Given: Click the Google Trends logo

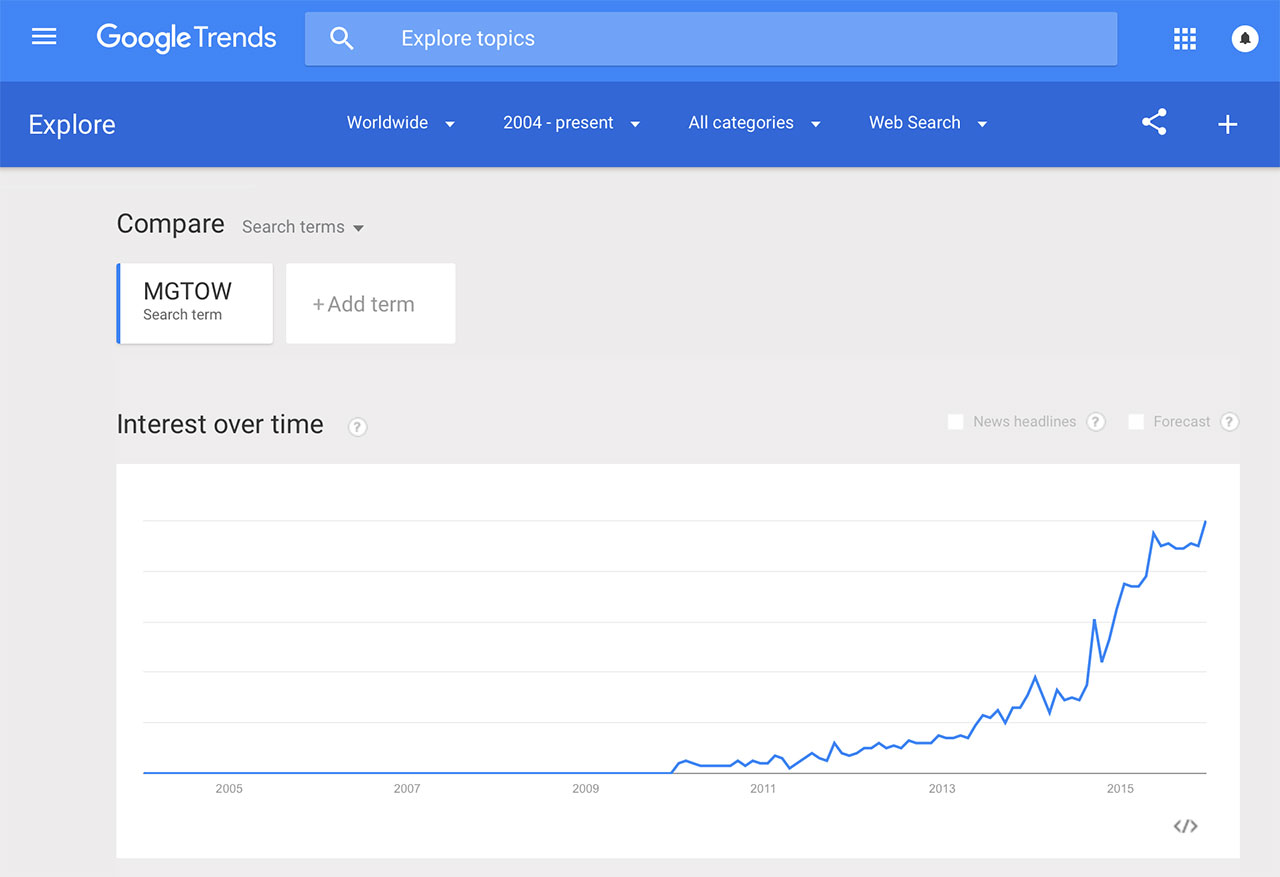Looking at the screenshot, I should coord(186,38).
